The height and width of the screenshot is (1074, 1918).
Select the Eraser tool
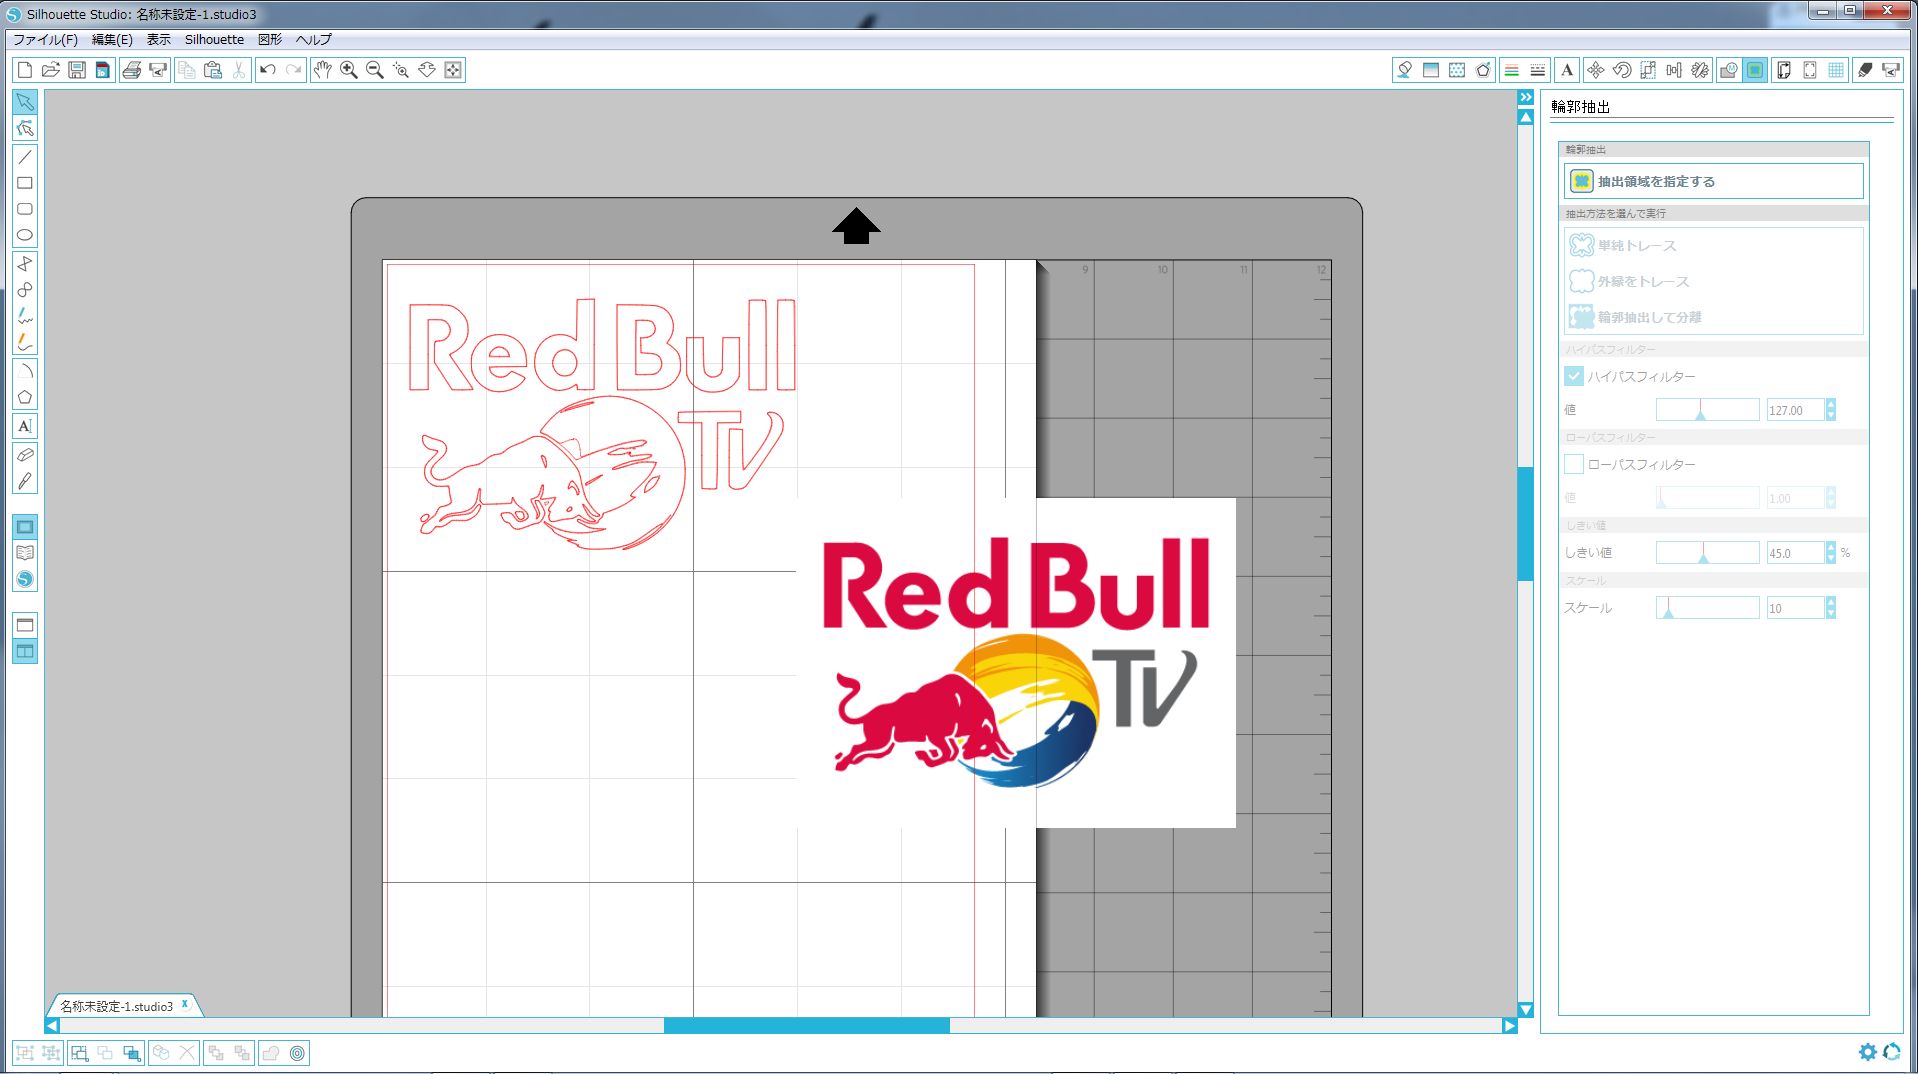(25, 455)
